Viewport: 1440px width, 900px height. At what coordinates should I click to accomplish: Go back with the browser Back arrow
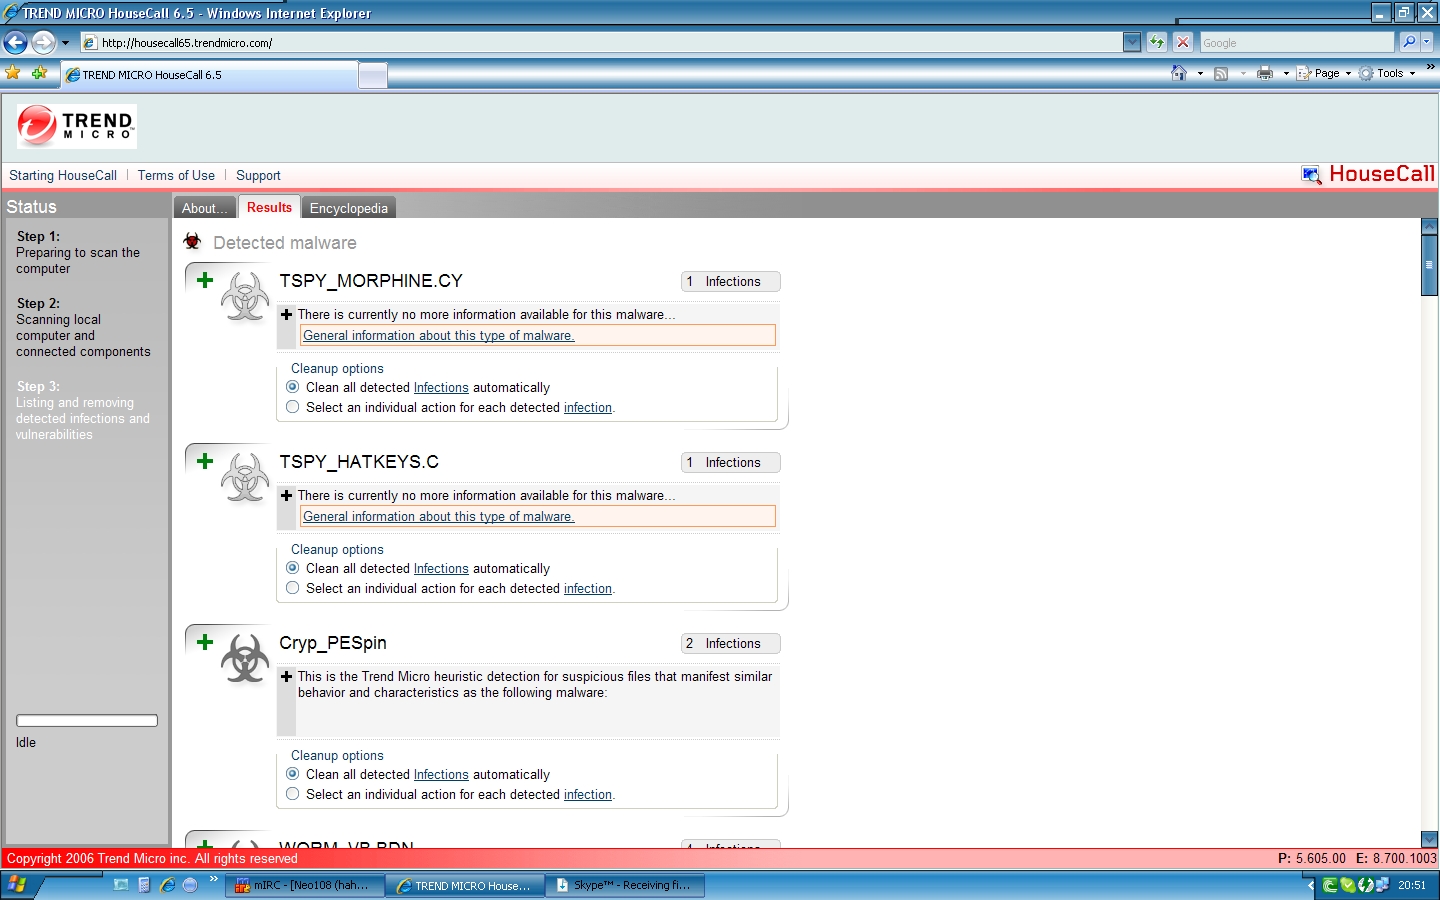(x=15, y=42)
